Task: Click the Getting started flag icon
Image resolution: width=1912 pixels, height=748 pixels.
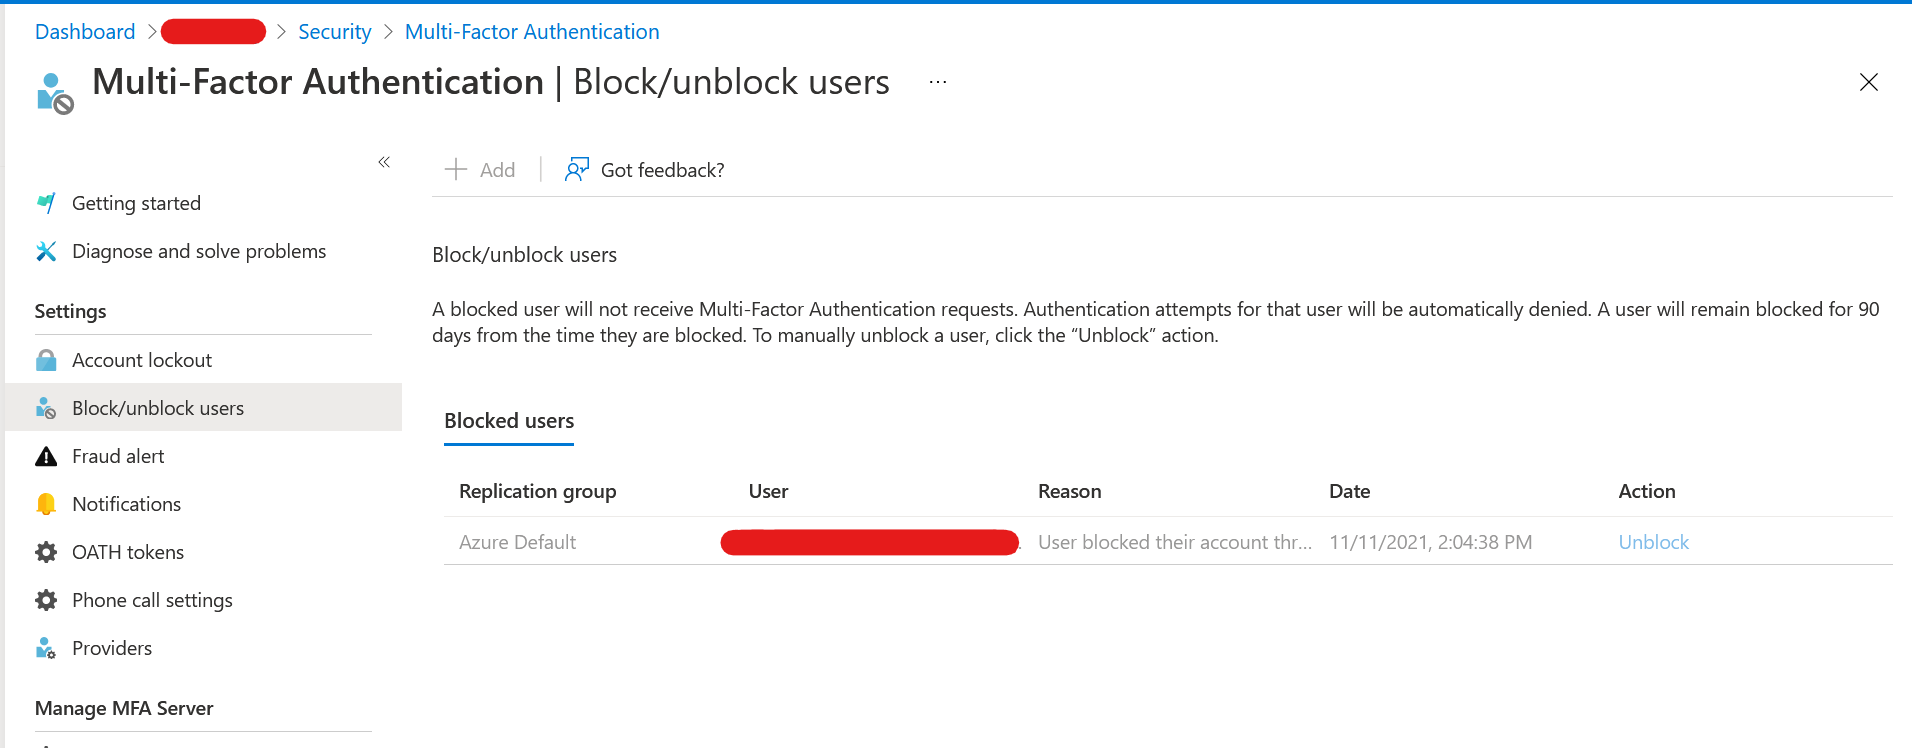Action: click(46, 203)
